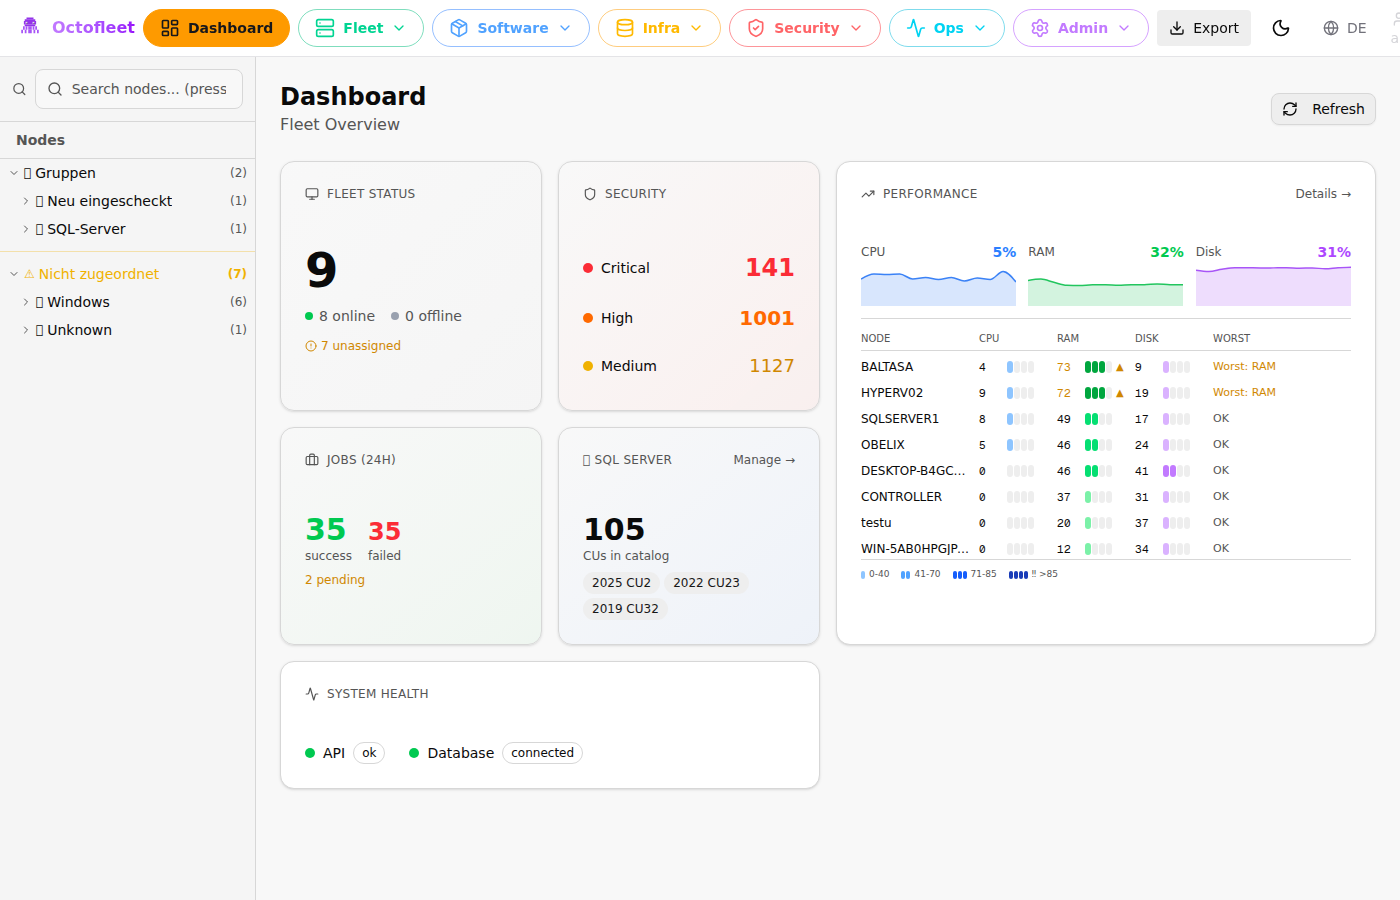The image size is (1400, 900).
Task: Click the download icon on the Export button
Action: pos(1174,28)
